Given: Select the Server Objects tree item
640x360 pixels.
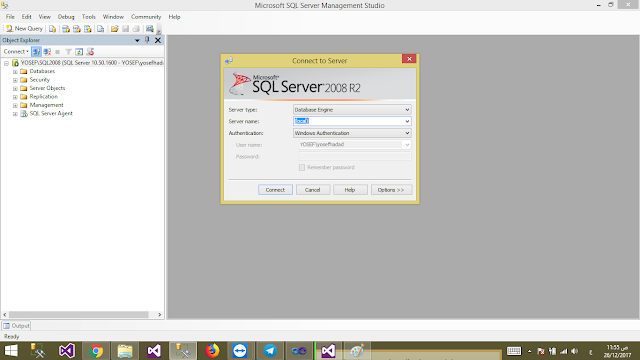Looking at the screenshot, I should pyautogui.click(x=47, y=88).
